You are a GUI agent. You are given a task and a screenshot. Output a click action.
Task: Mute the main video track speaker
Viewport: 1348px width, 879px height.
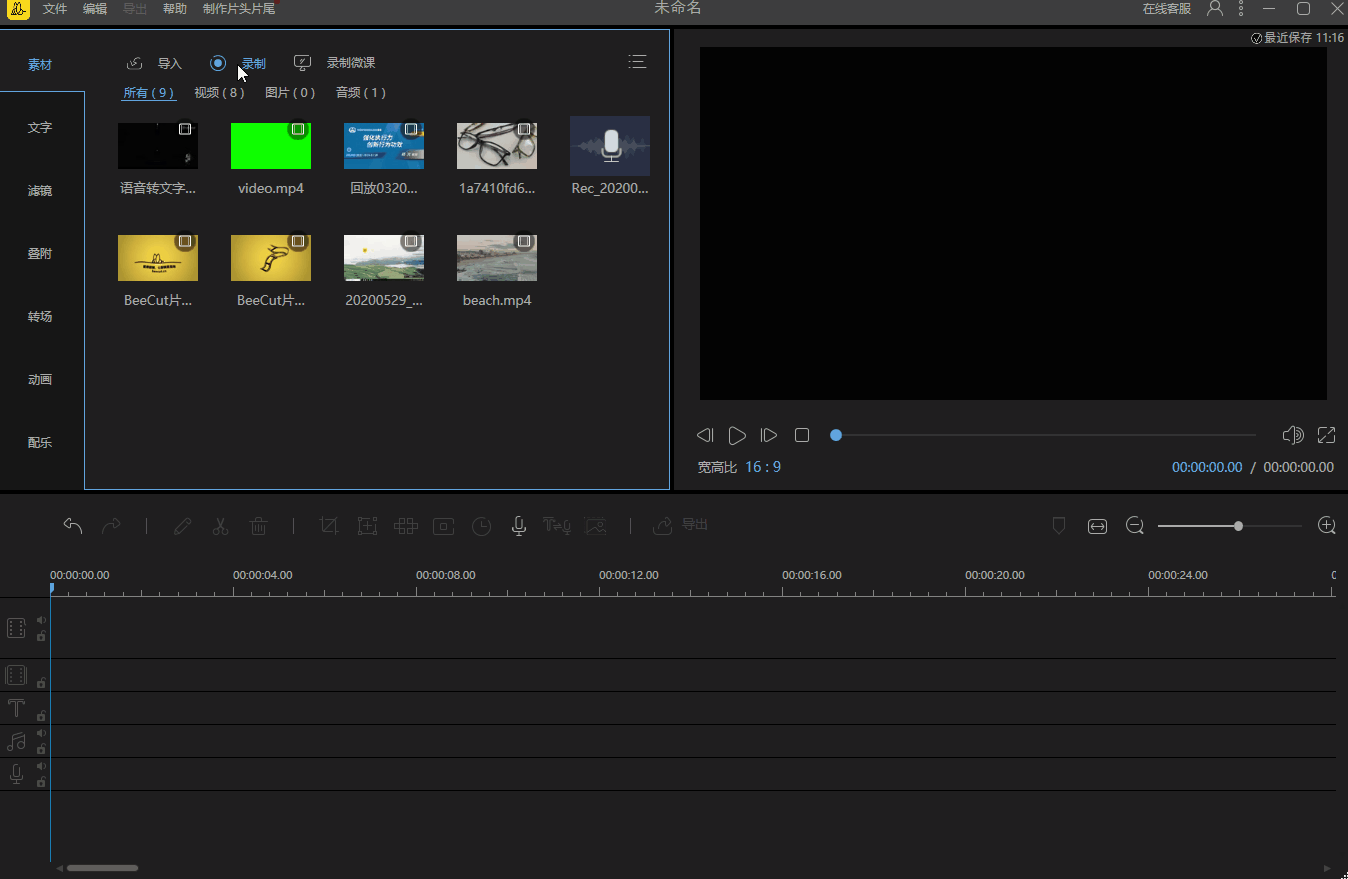pos(41,621)
